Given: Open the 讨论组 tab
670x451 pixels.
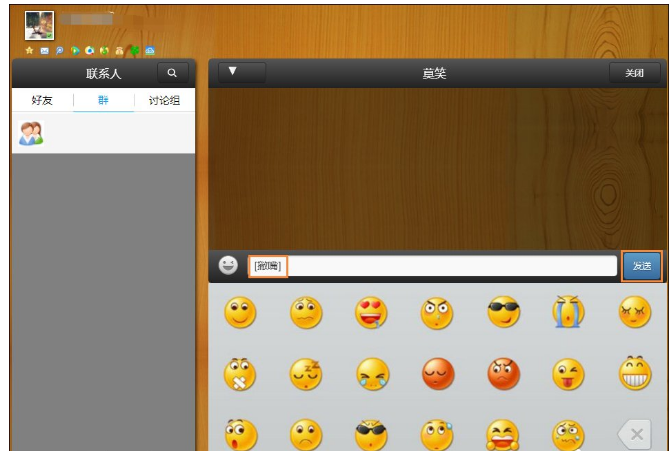Looking at the screenshot, I should click(x=164, y=100).
